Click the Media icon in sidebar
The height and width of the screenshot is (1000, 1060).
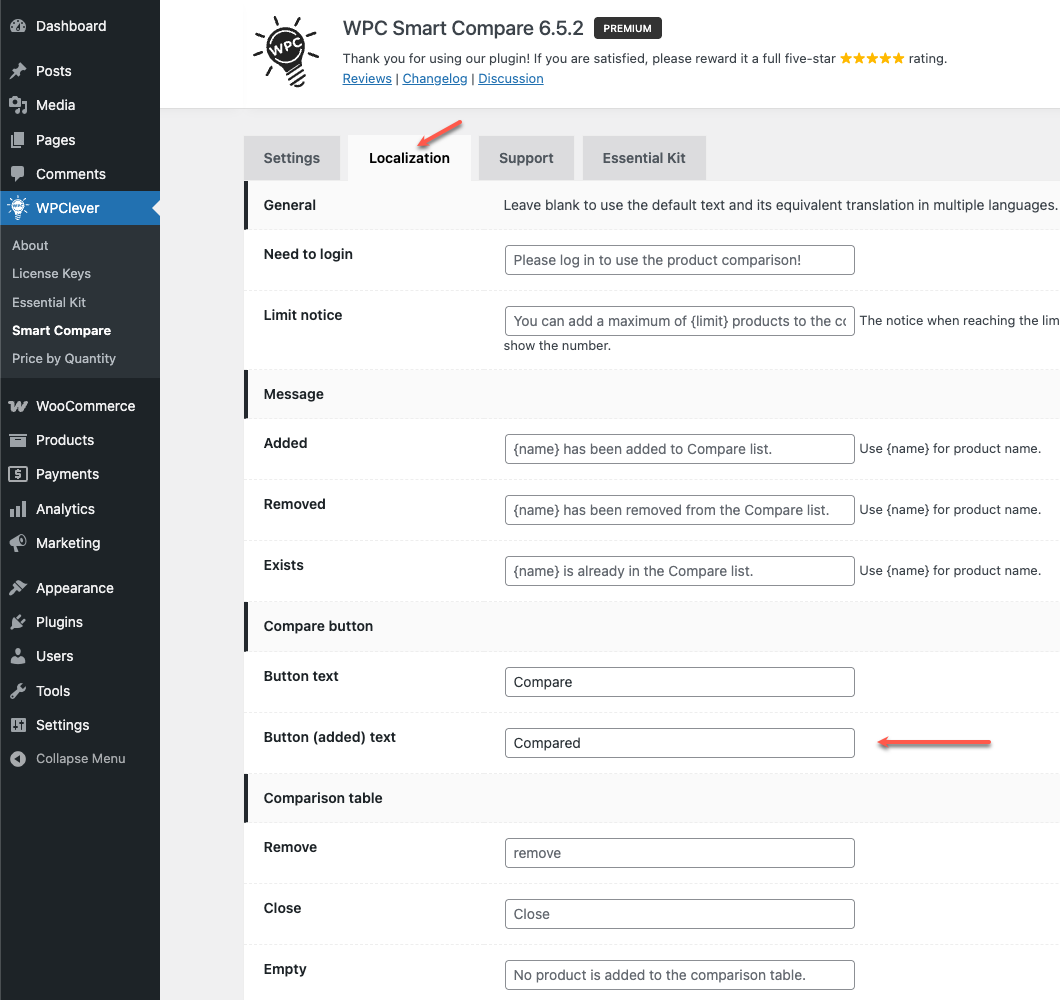[x=18, y=105]
